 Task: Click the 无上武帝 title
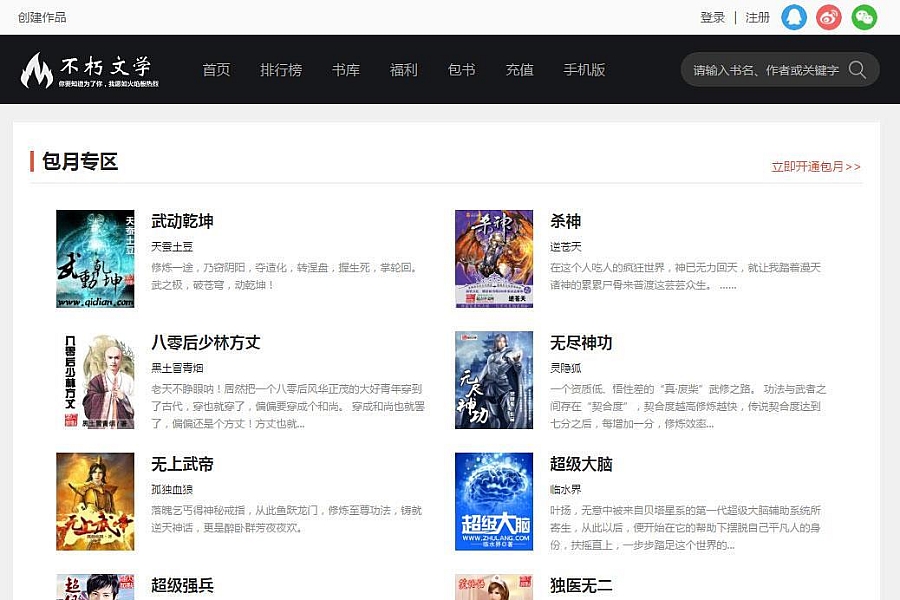pos(183,464)
